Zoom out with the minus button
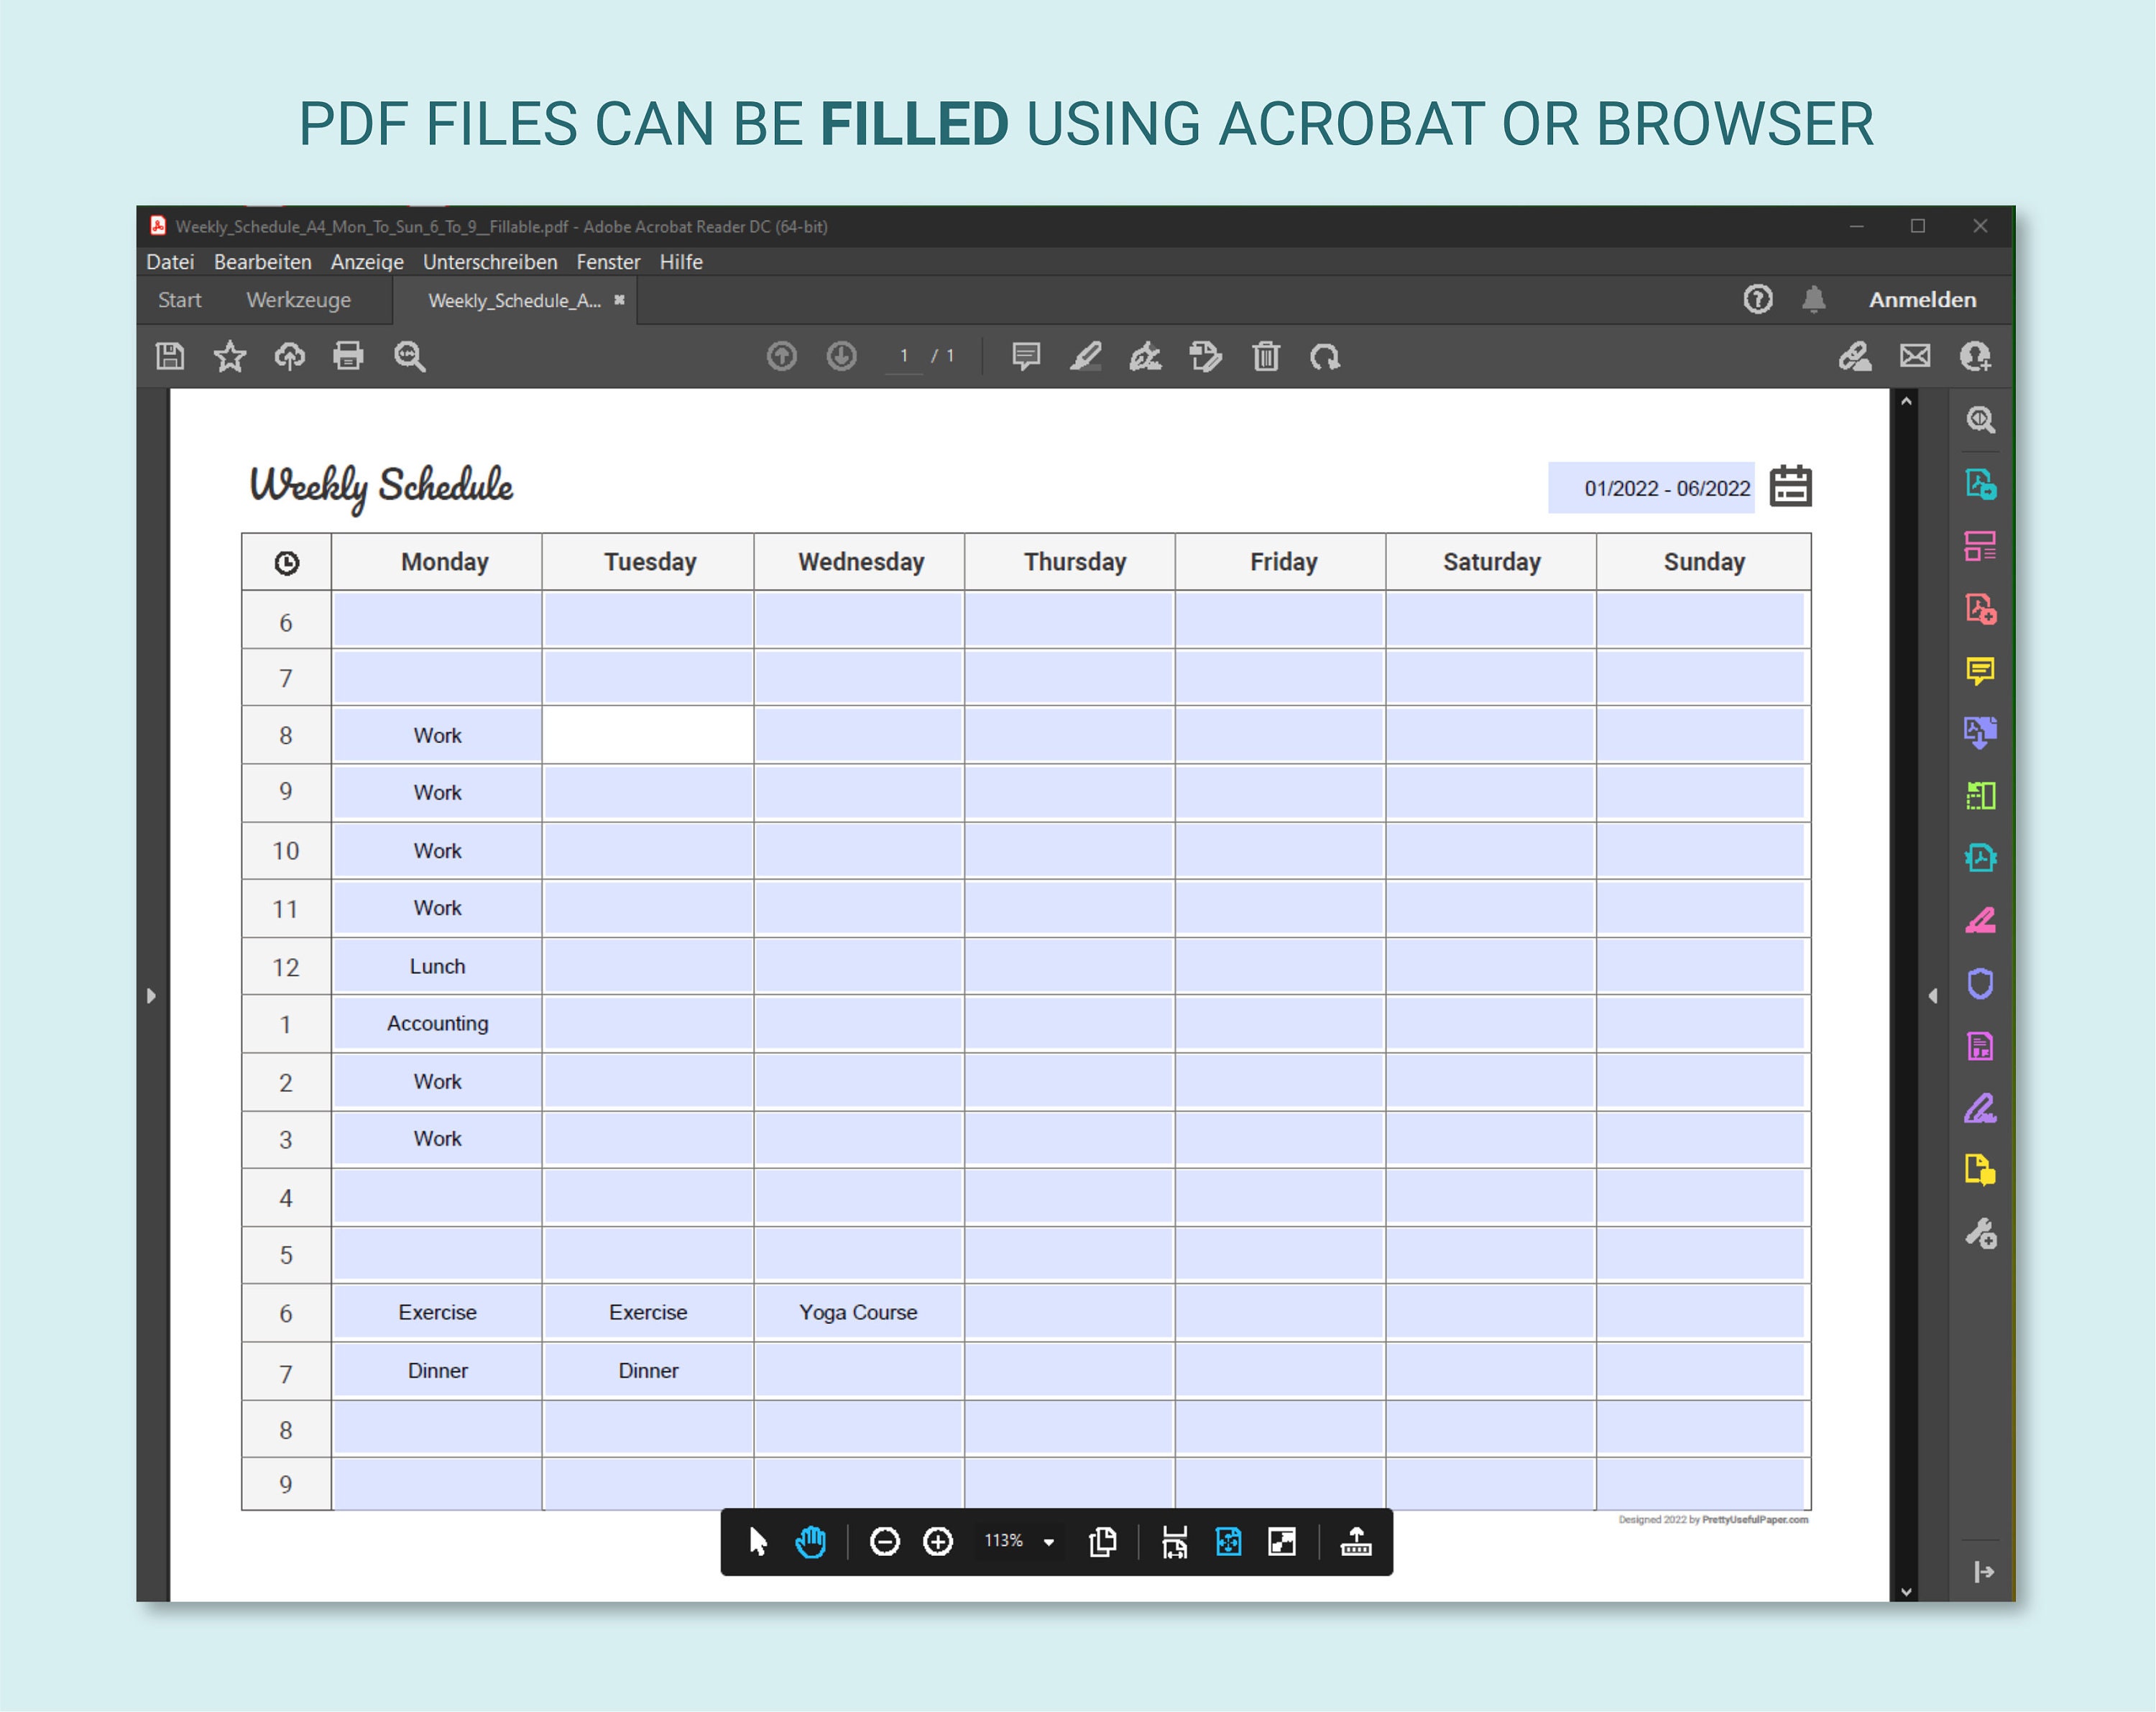2156x1712 pixels. [x=885, y=1542]
